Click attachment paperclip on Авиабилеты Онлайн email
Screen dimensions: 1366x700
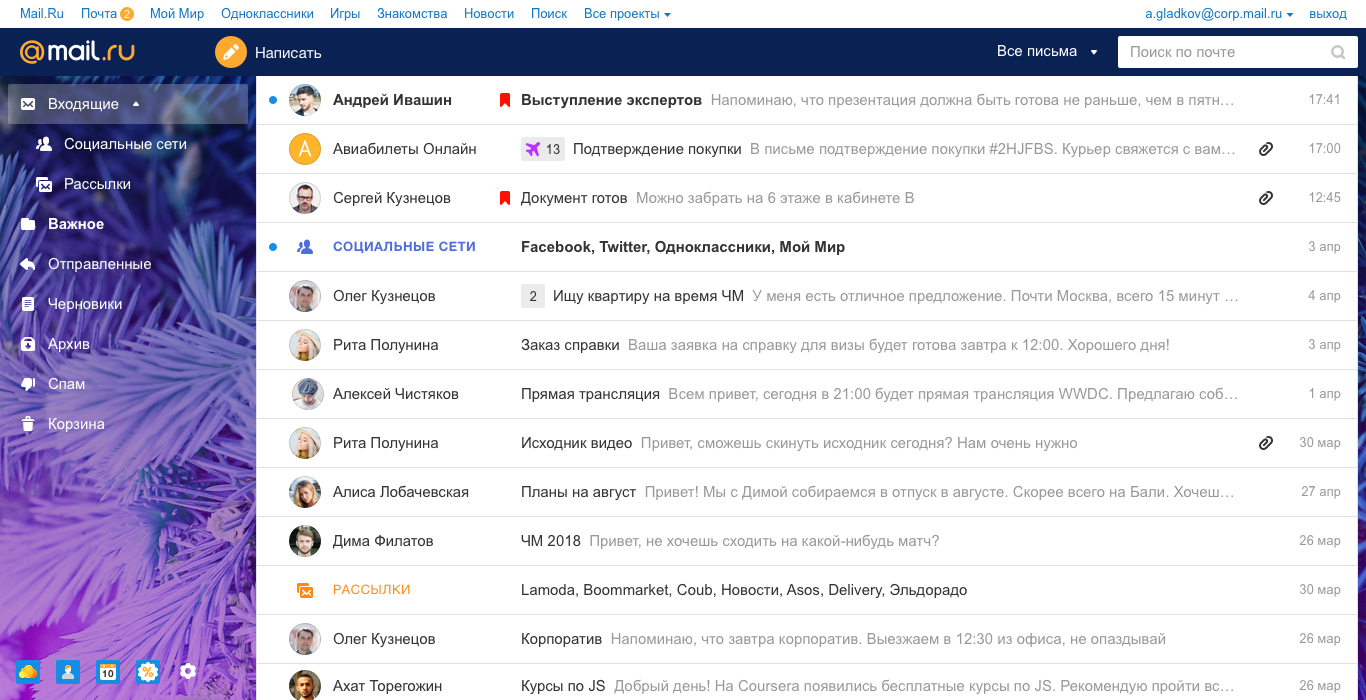click(x=1265, y=149)
